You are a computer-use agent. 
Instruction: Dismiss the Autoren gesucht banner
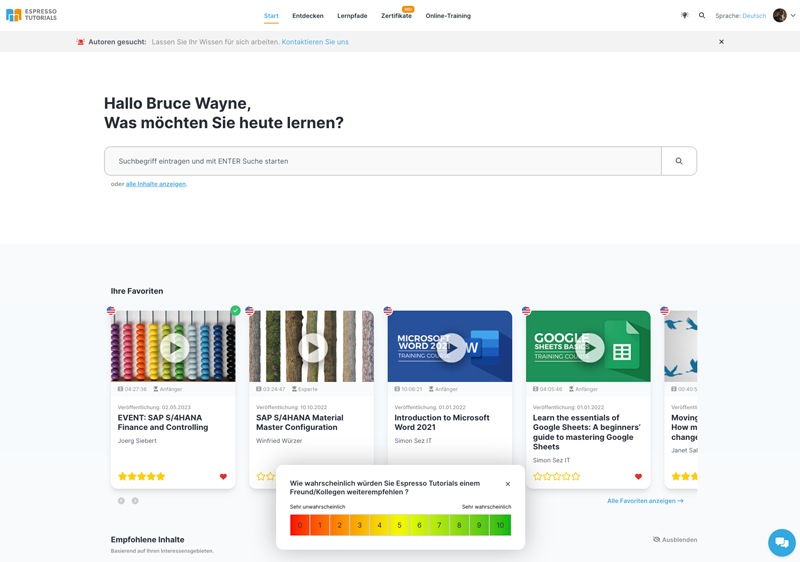721,42
